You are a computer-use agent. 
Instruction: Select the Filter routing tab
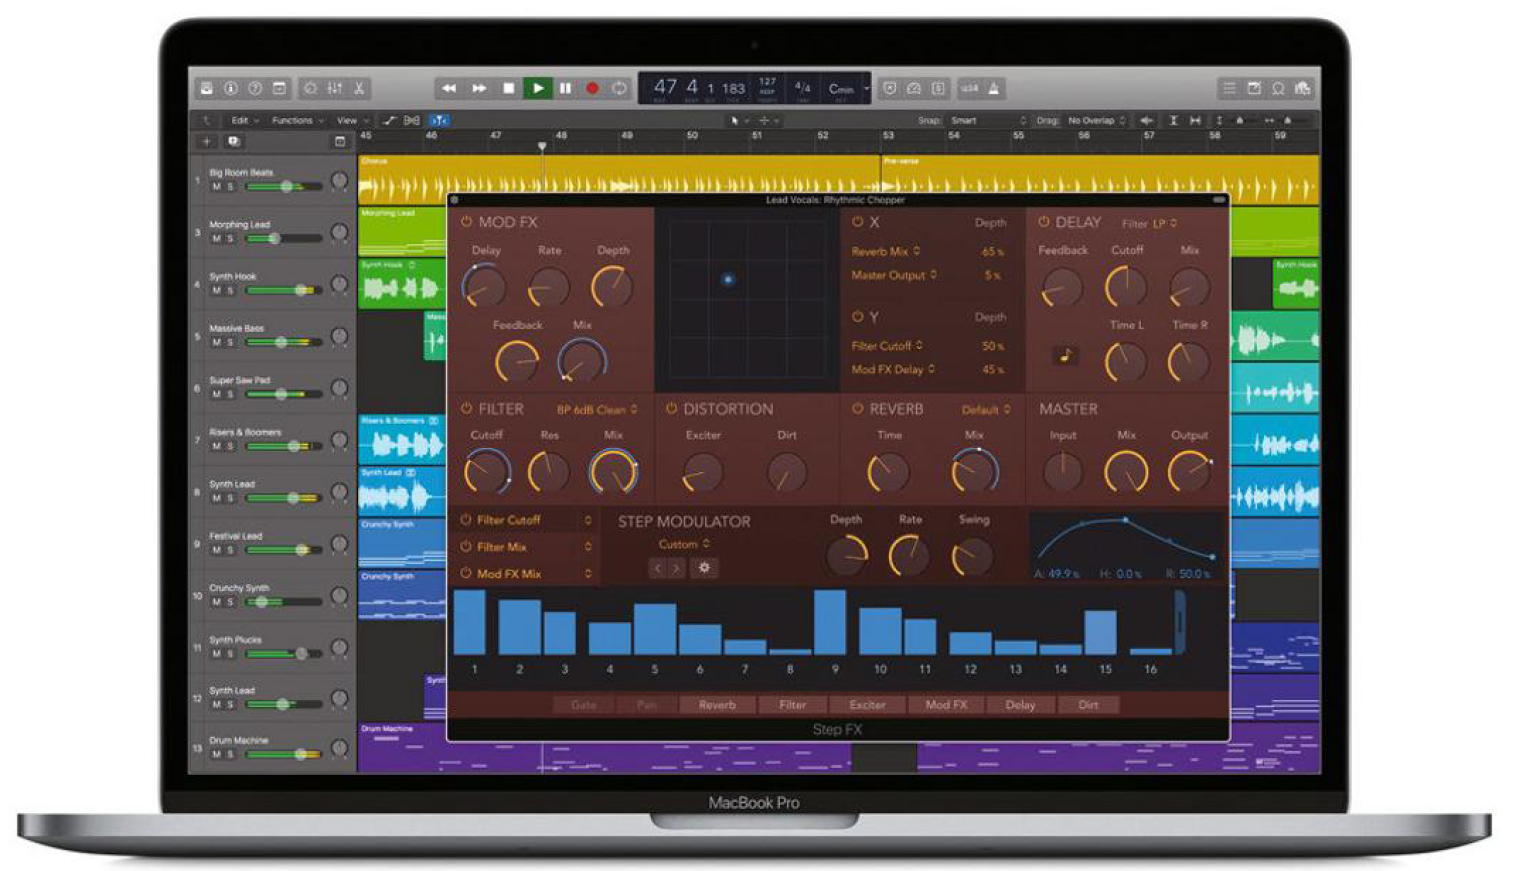click(x=792, y=705)
